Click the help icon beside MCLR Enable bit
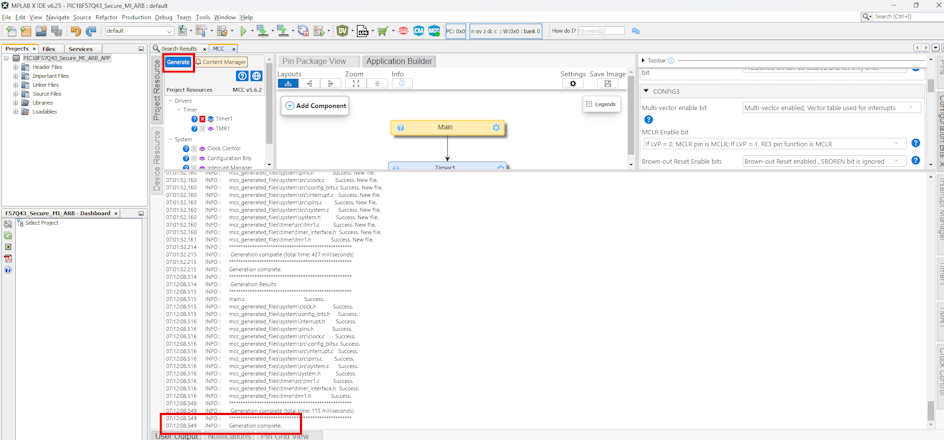Image resolution: width=944 pixels, height=440 pixels. point(915,143)
